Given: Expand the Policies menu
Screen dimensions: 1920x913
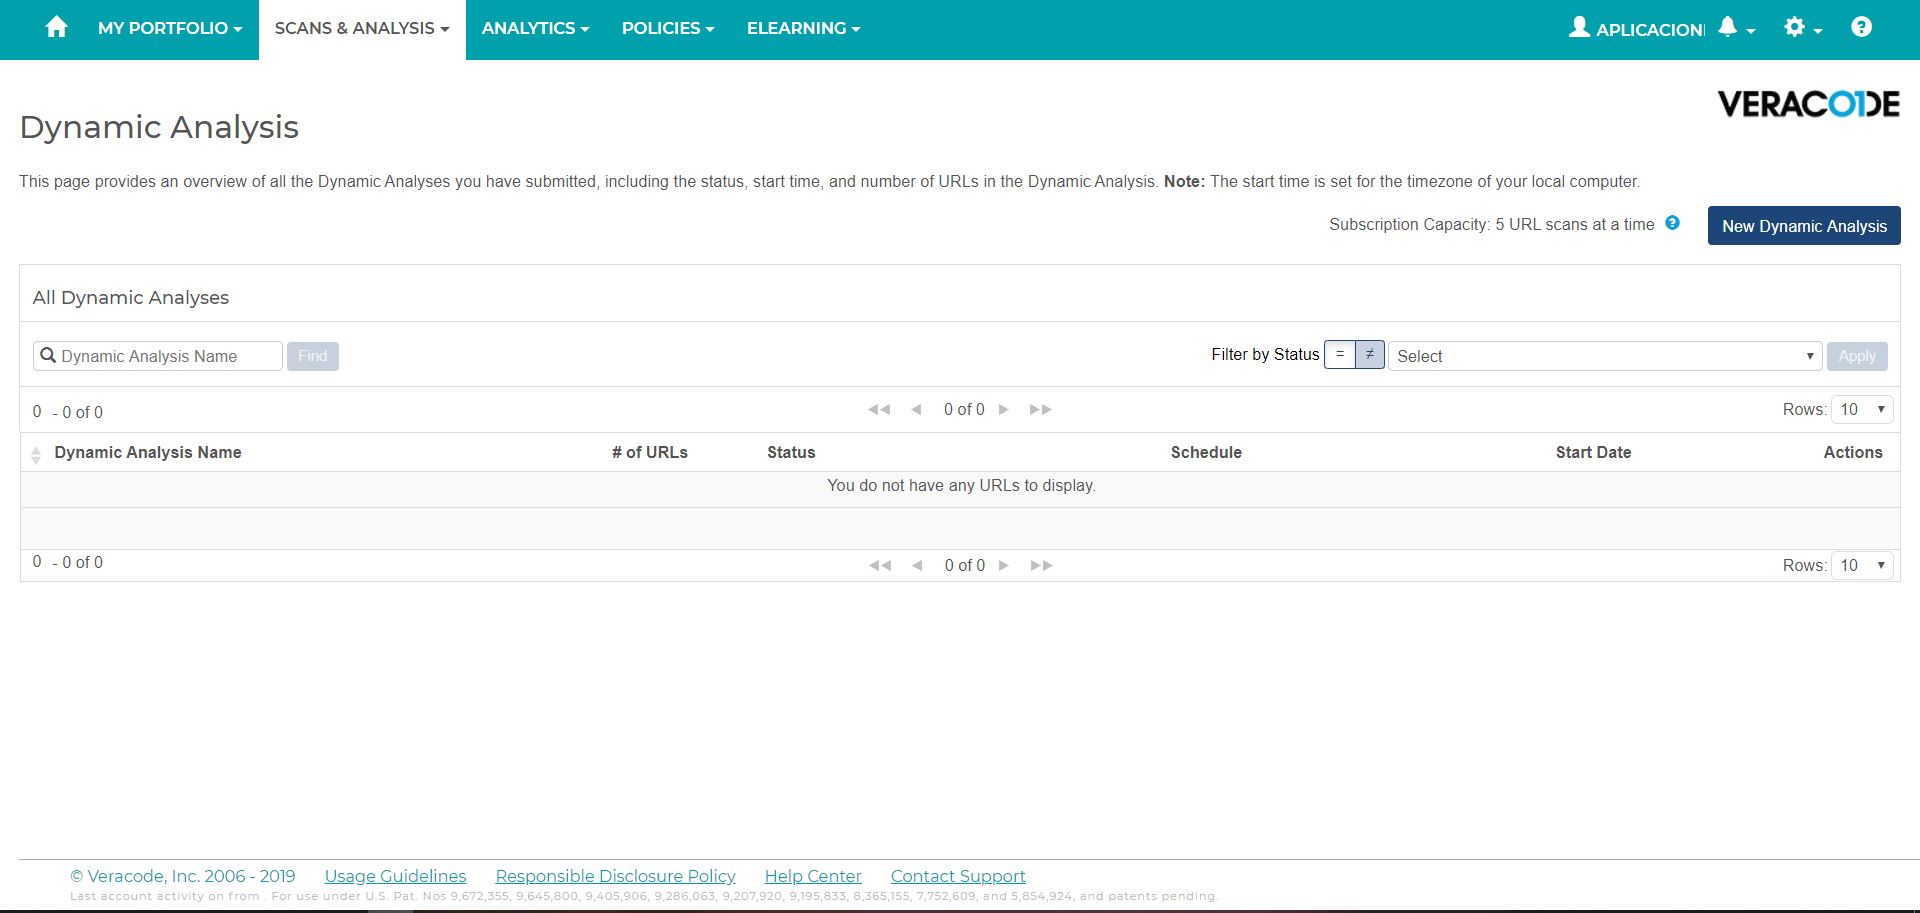Looking at the screenshot, I should (668, 29).
